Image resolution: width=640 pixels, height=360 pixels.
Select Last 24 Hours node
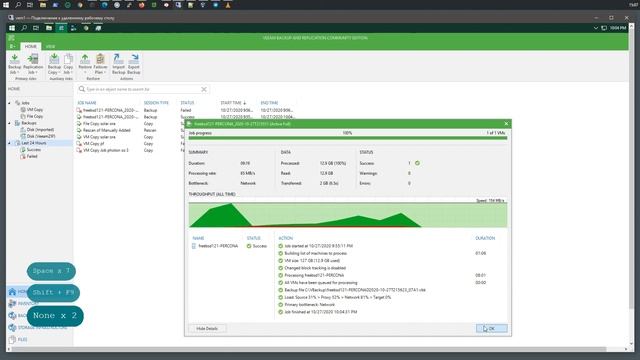coord(33,143)
